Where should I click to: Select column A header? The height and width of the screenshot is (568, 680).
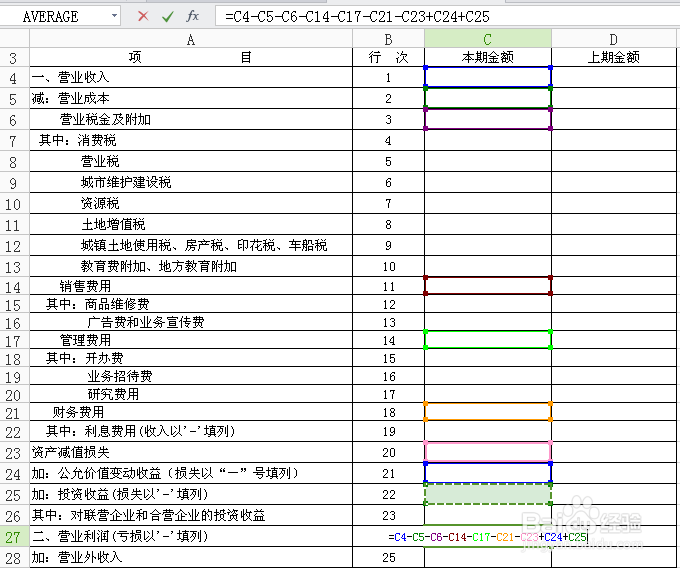click(x=191, y=39)
